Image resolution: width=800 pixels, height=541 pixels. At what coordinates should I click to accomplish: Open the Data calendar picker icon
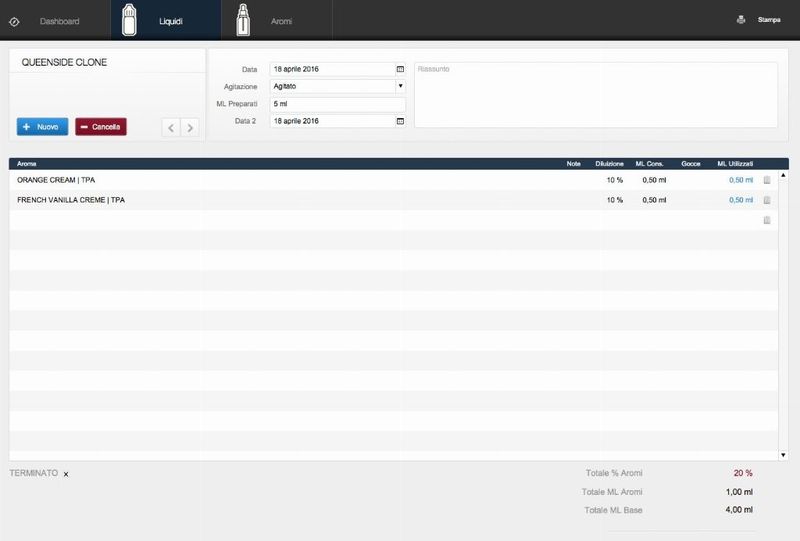(401, 69)
